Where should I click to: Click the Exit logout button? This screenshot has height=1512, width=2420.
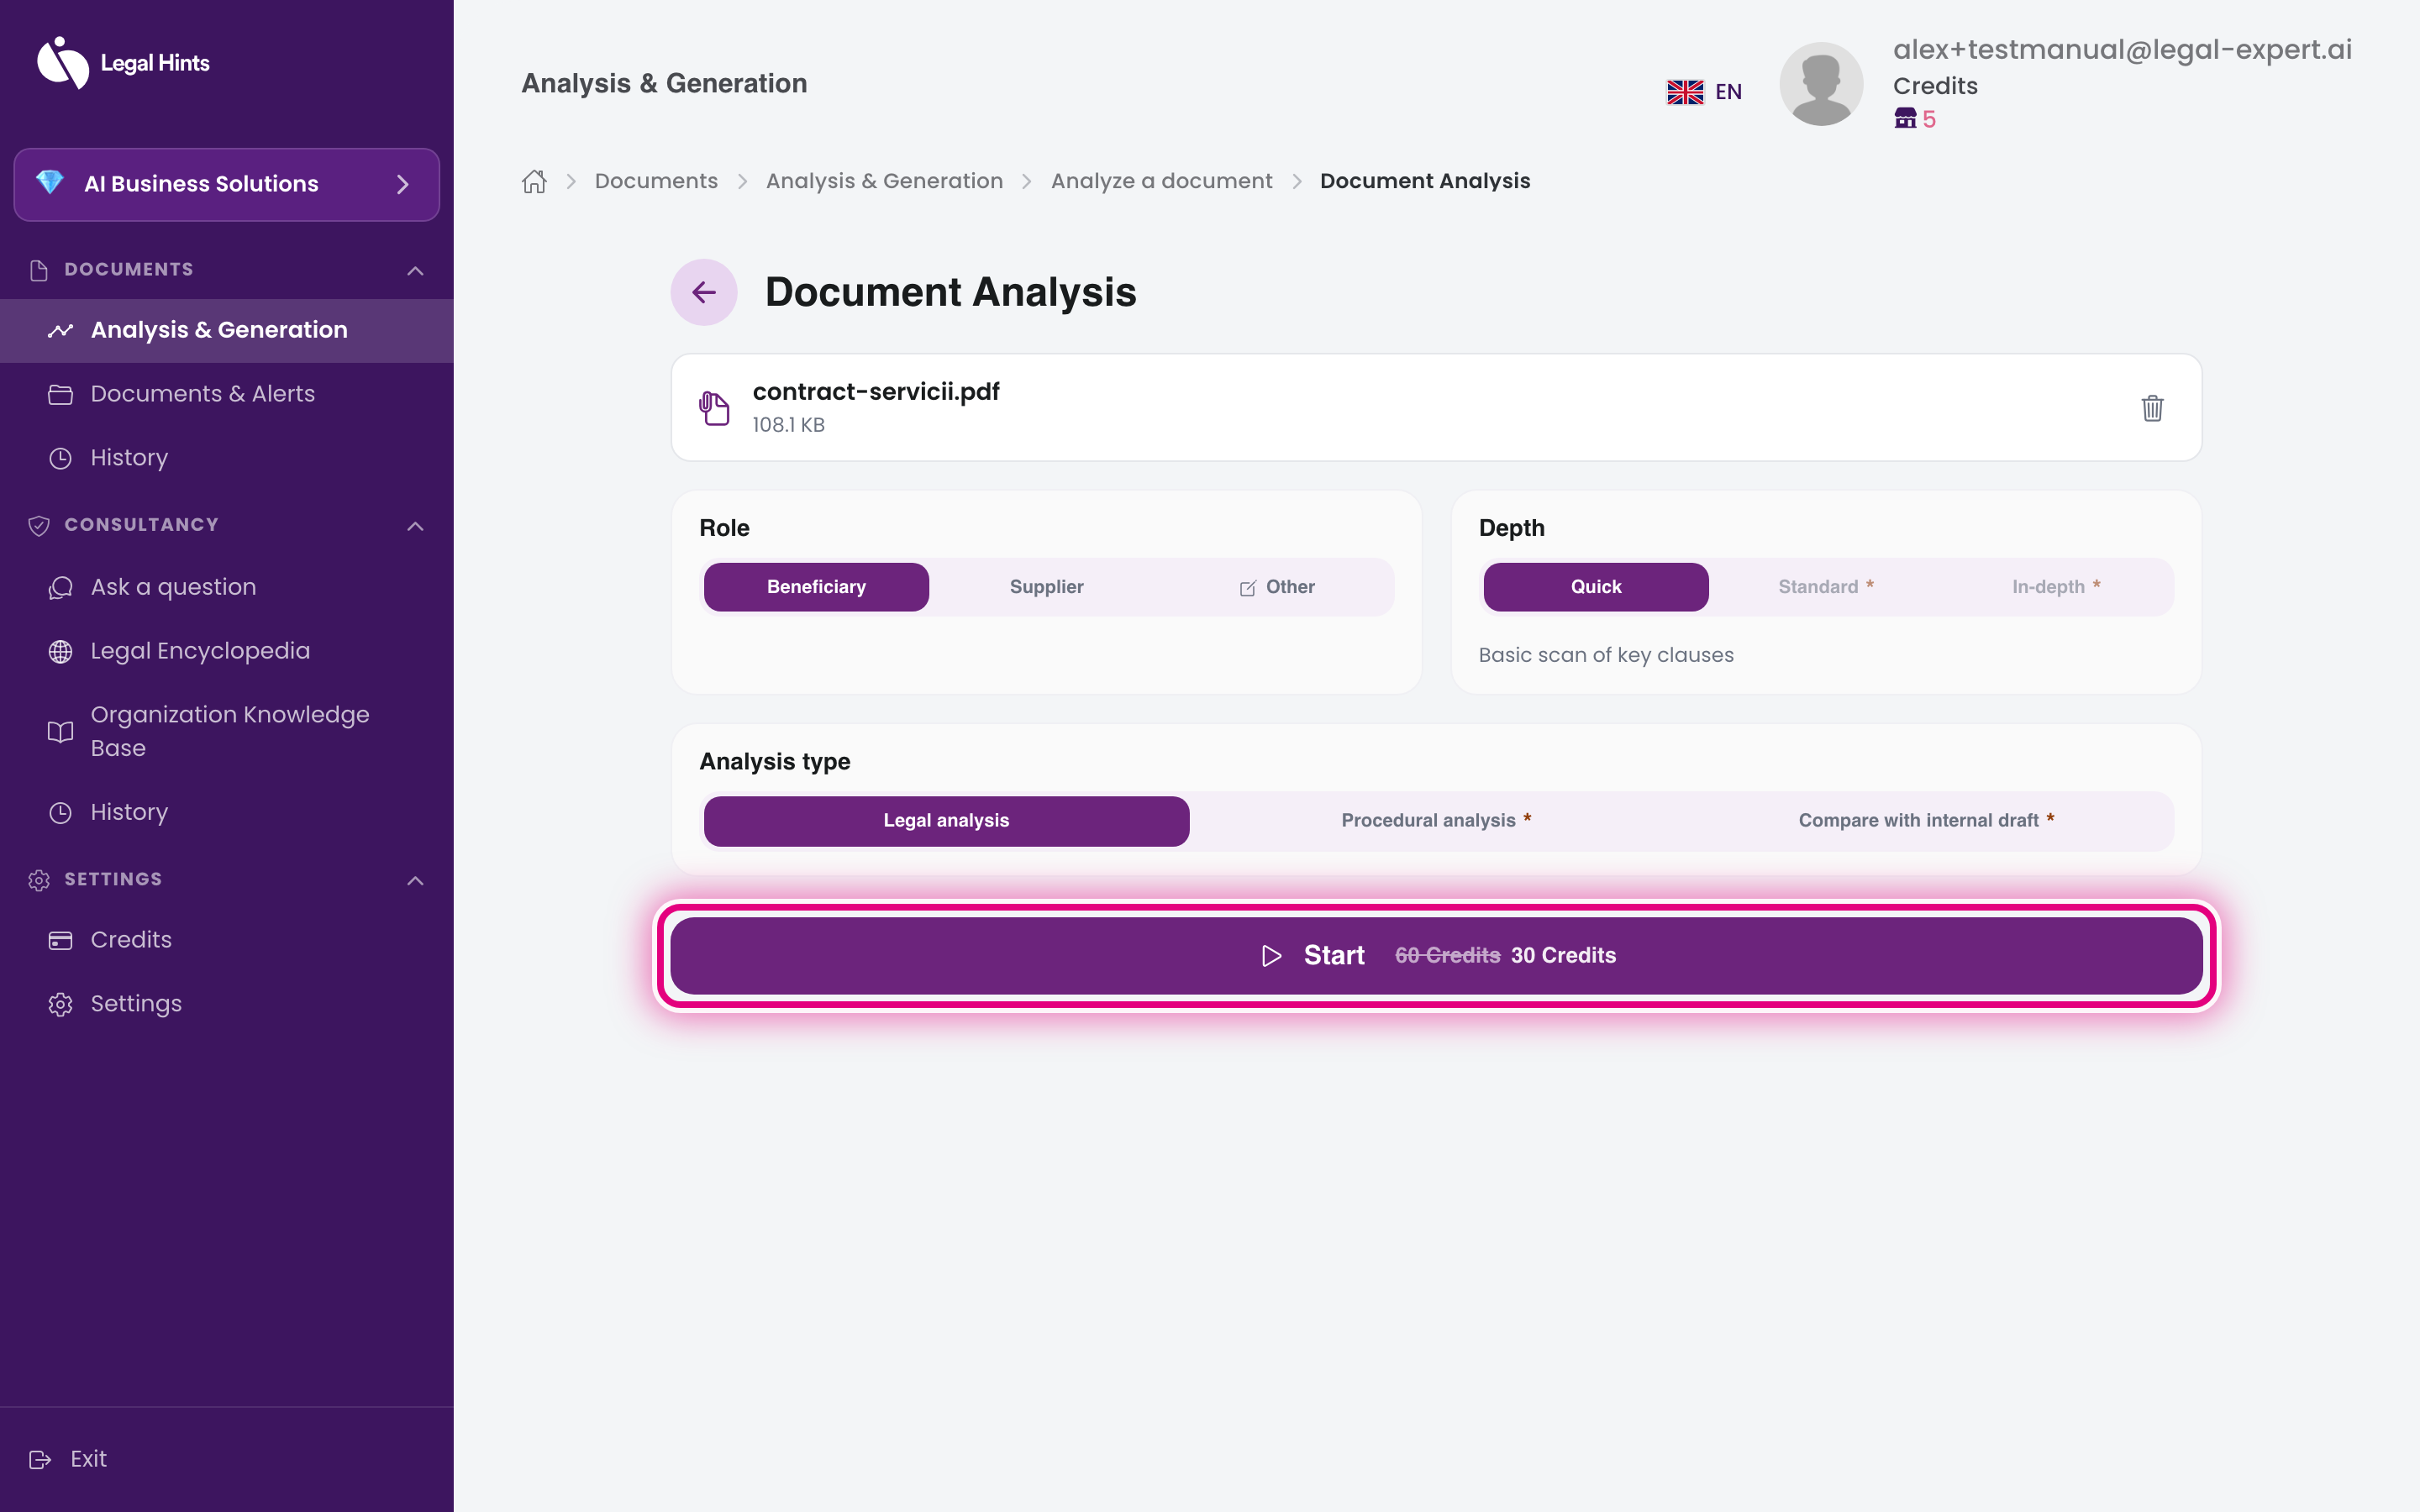coord(68,1459)
